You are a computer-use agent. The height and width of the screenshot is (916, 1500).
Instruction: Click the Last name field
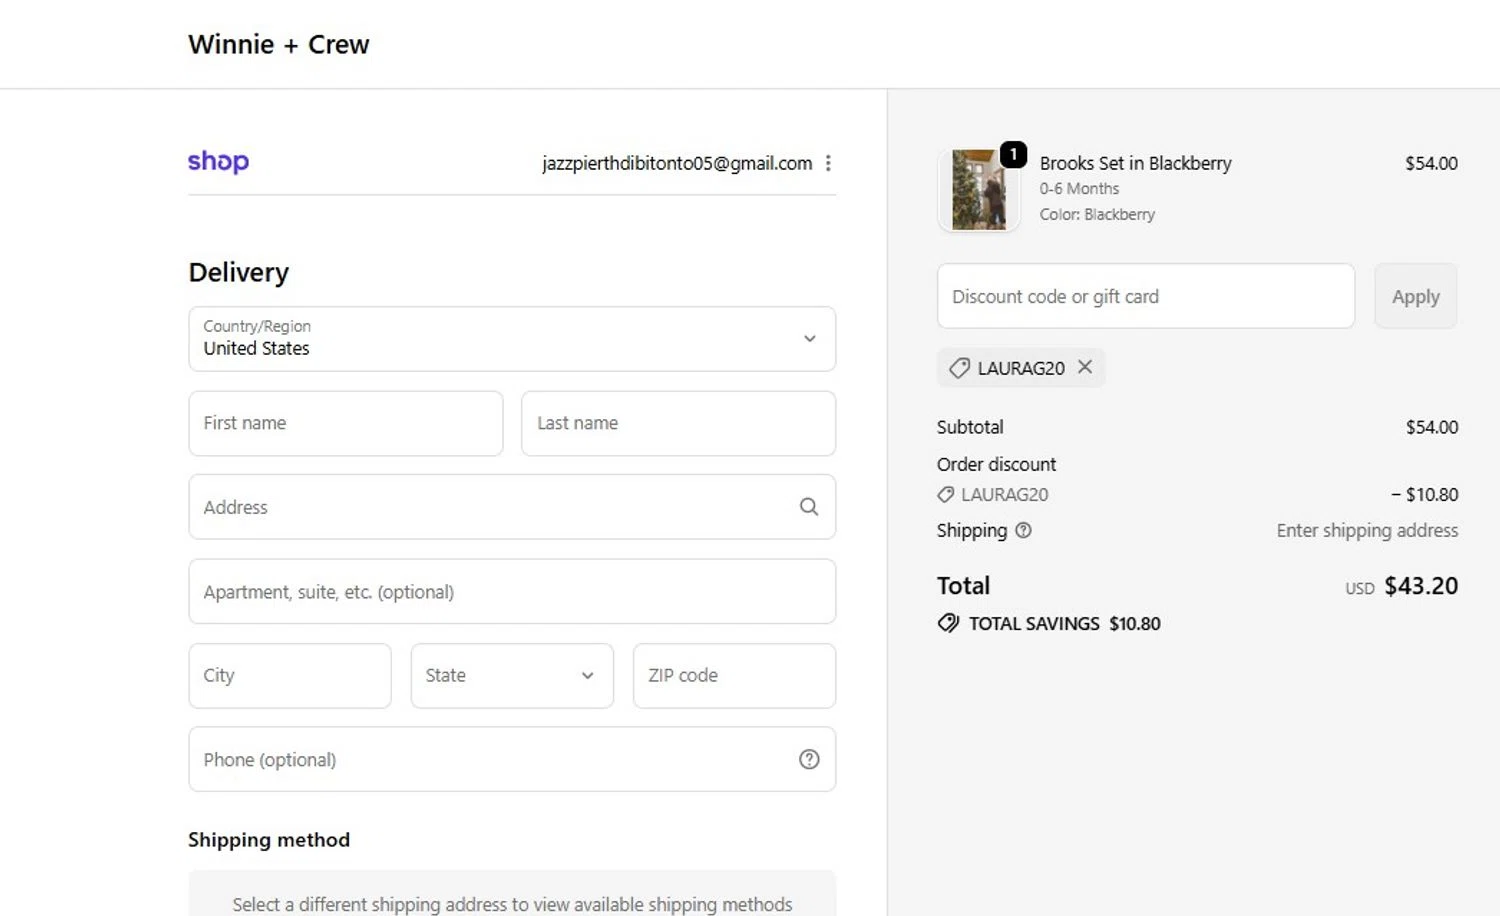point(678,423)
